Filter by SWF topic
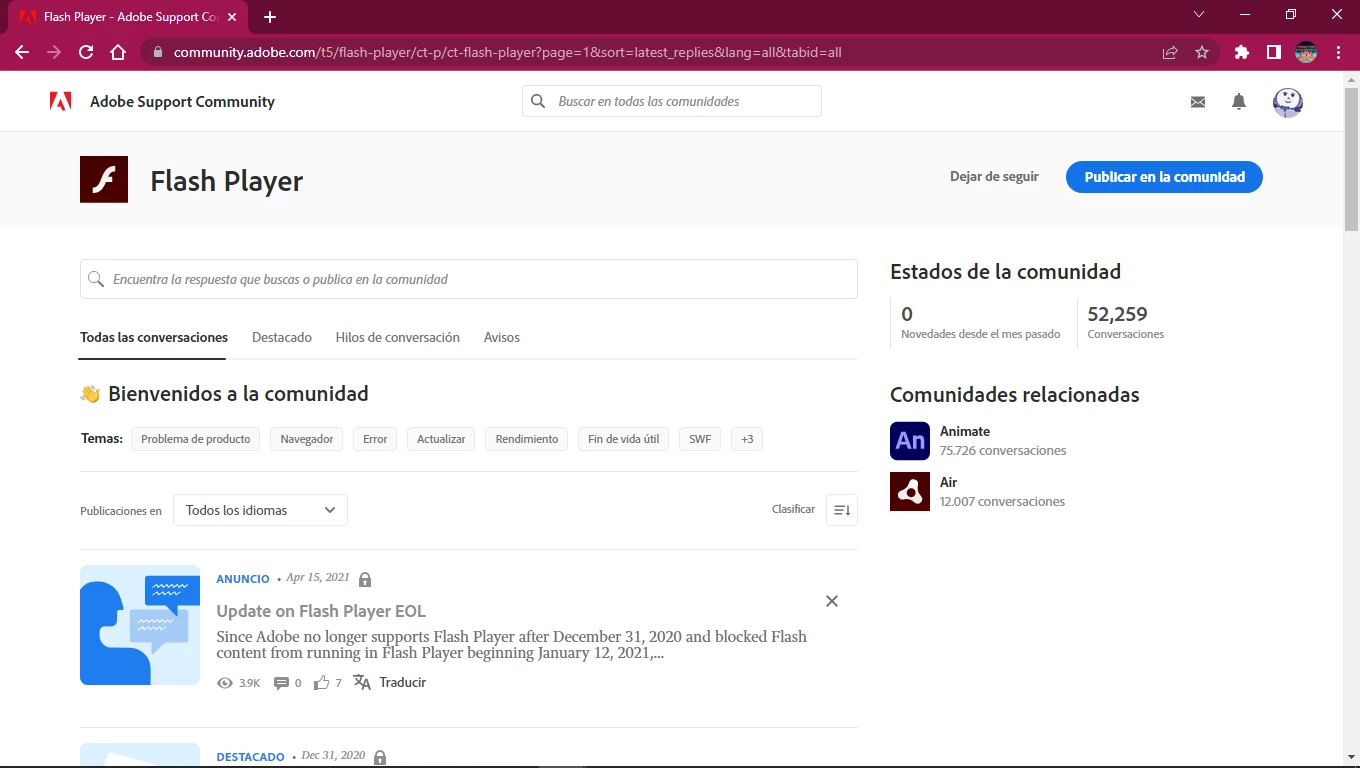1360x768 pixels. 700,439
